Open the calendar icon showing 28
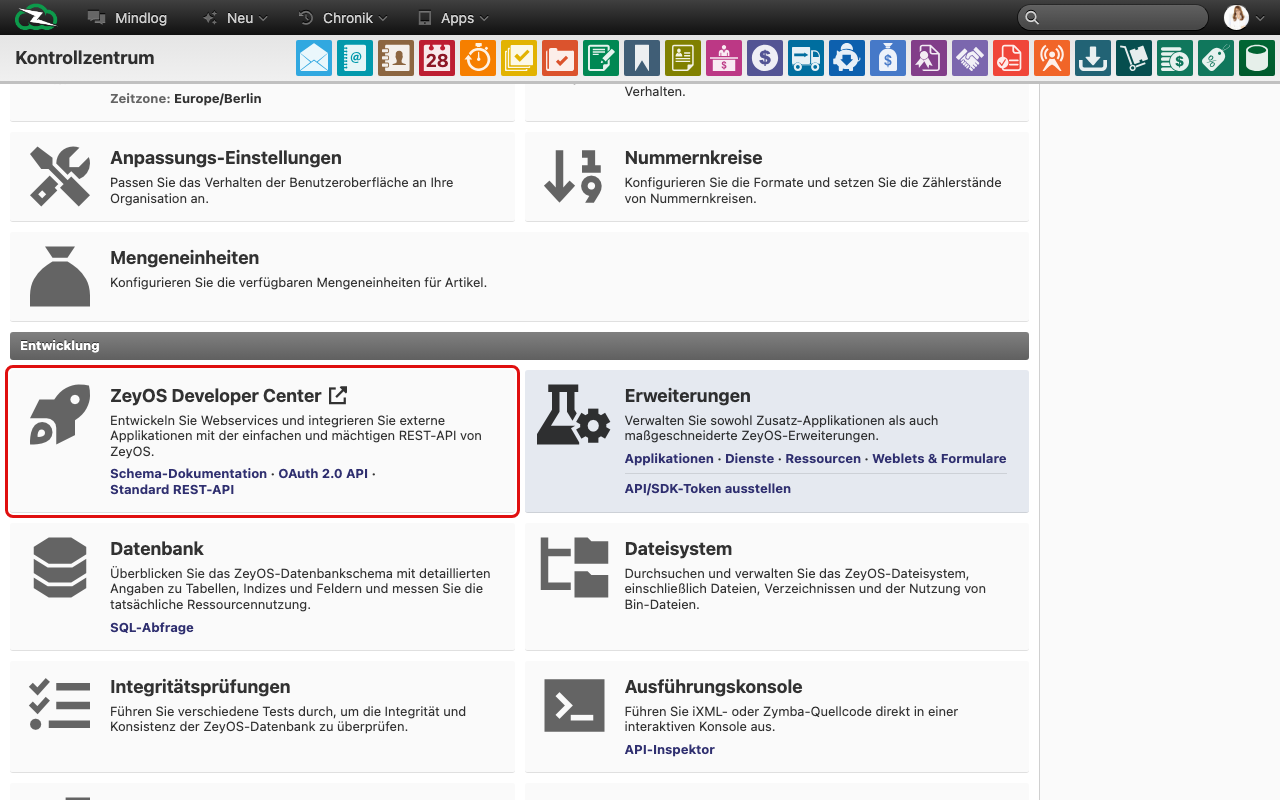Image resolution: width=1280 pixels, height=800 pixels. click(437, 58)
